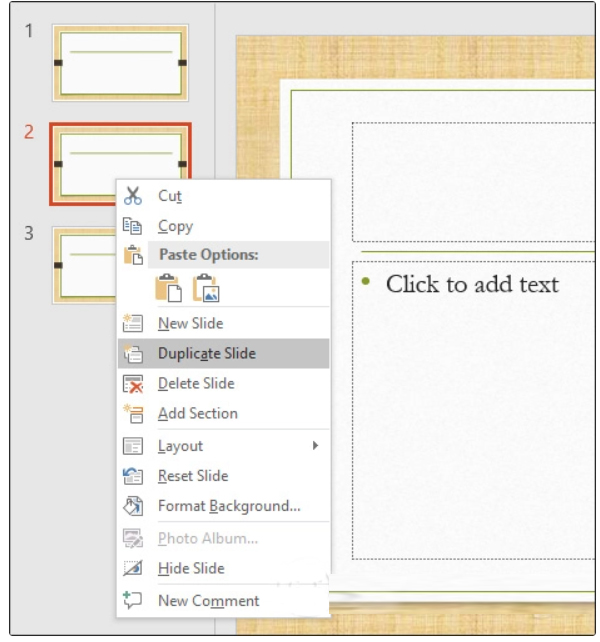
Task: Select Delete Slide menu entry
Action: [x=224, y=384]
